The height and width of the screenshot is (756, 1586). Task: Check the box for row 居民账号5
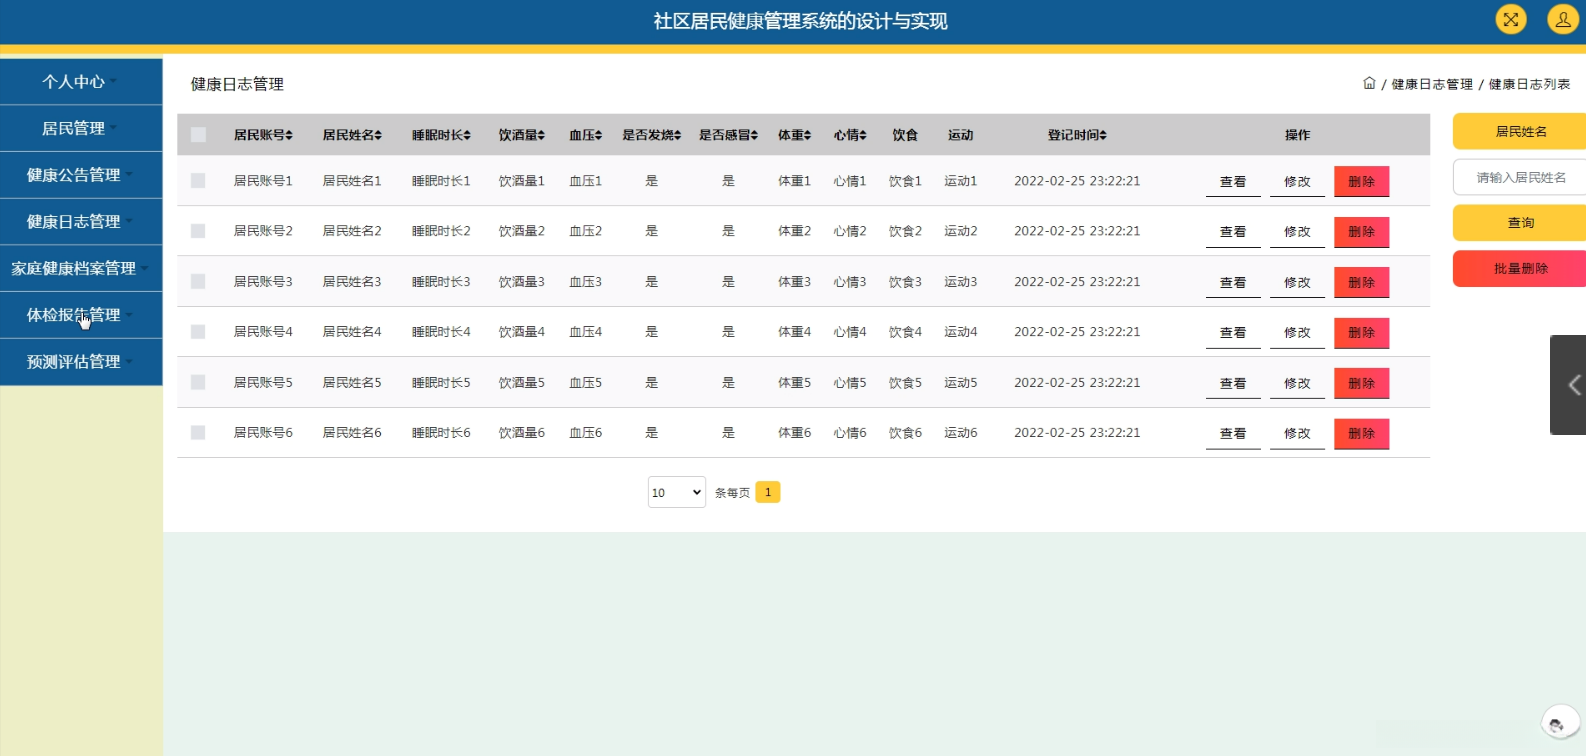198,382
